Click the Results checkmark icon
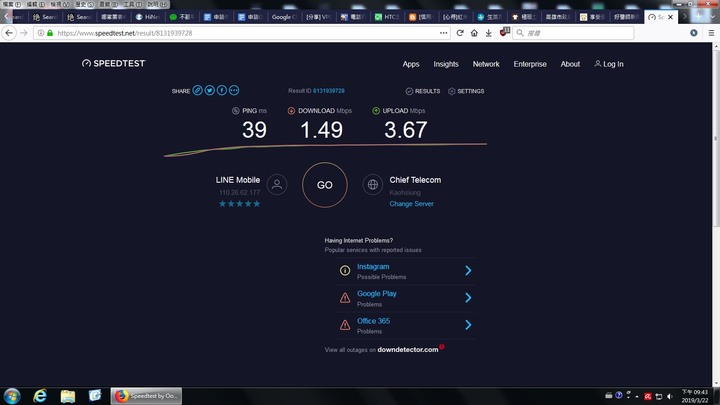720x405 pixels. click(409, 91)
